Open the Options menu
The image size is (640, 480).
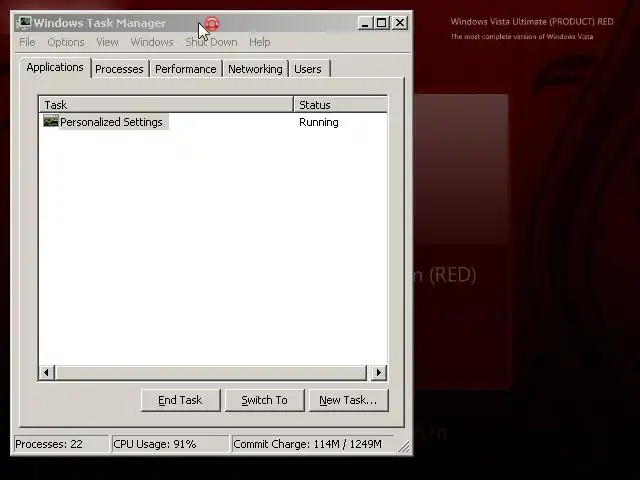[66, 42]
